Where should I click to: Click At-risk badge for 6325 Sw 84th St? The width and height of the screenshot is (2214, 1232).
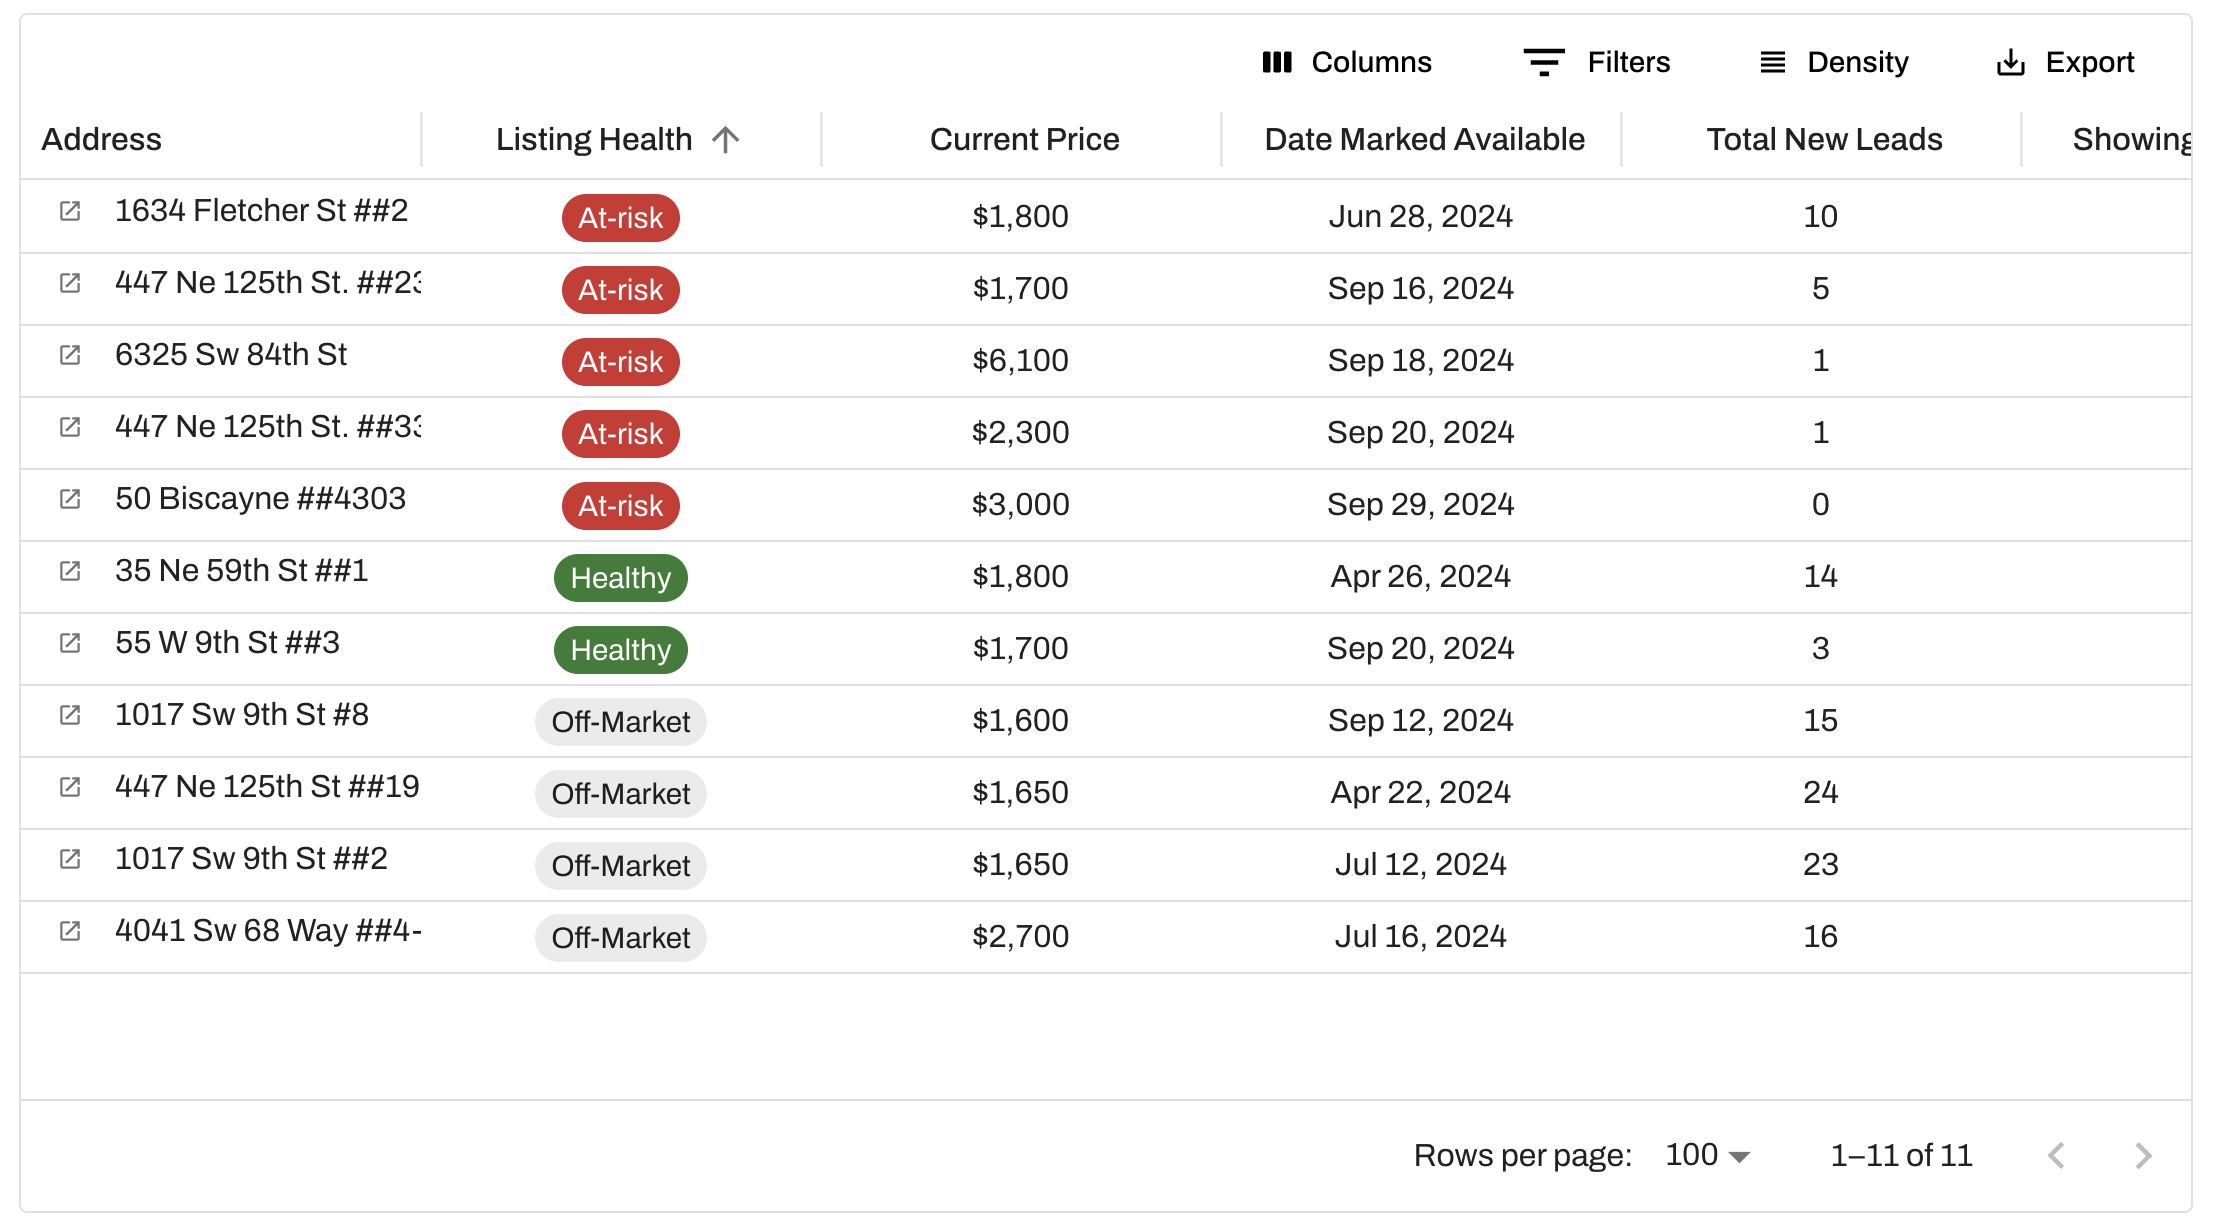pyautogui.click(x=621, y=361)
